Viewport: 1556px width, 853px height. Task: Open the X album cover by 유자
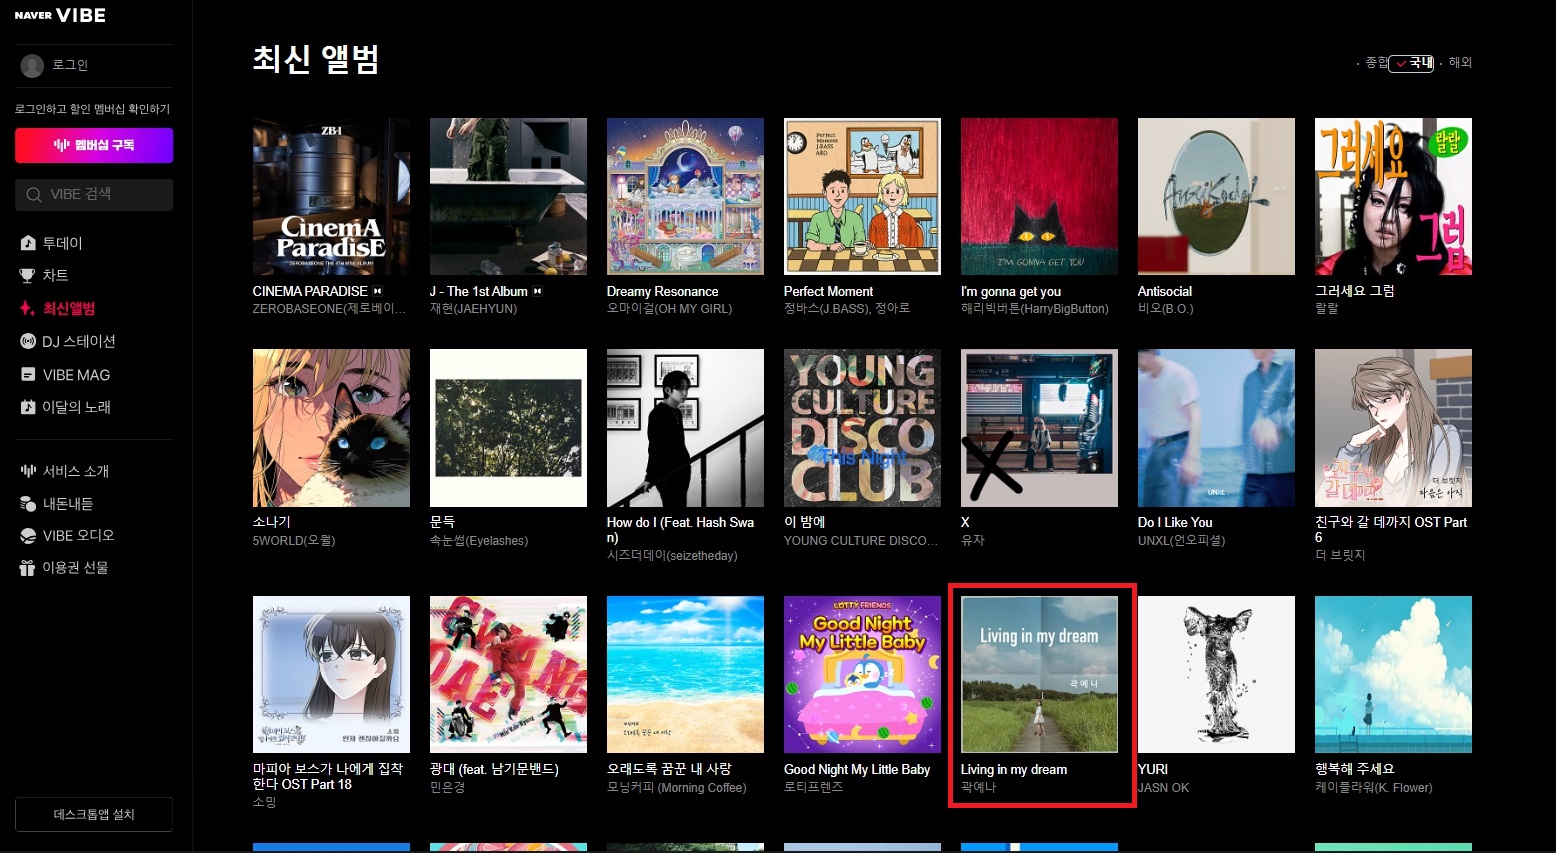1039,427
